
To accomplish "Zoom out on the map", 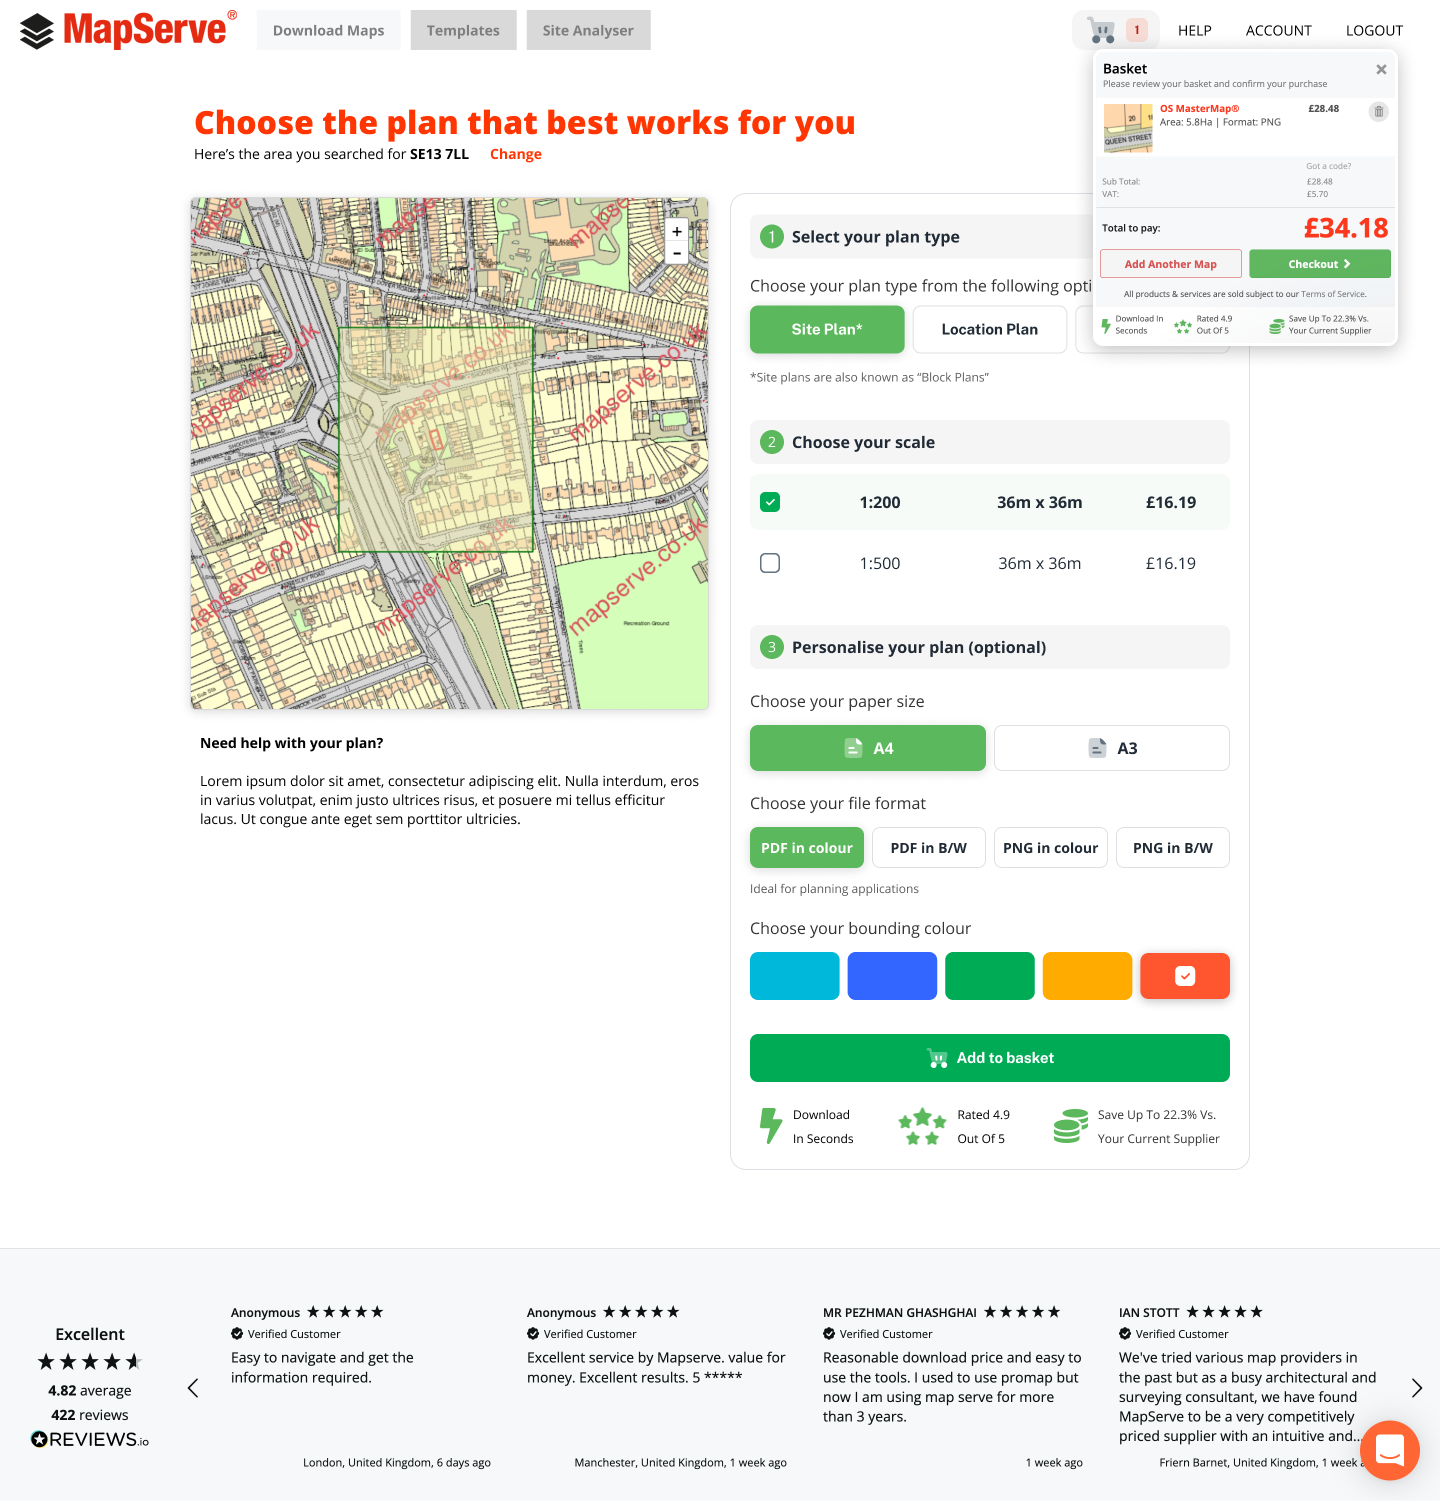I will 677,254.
